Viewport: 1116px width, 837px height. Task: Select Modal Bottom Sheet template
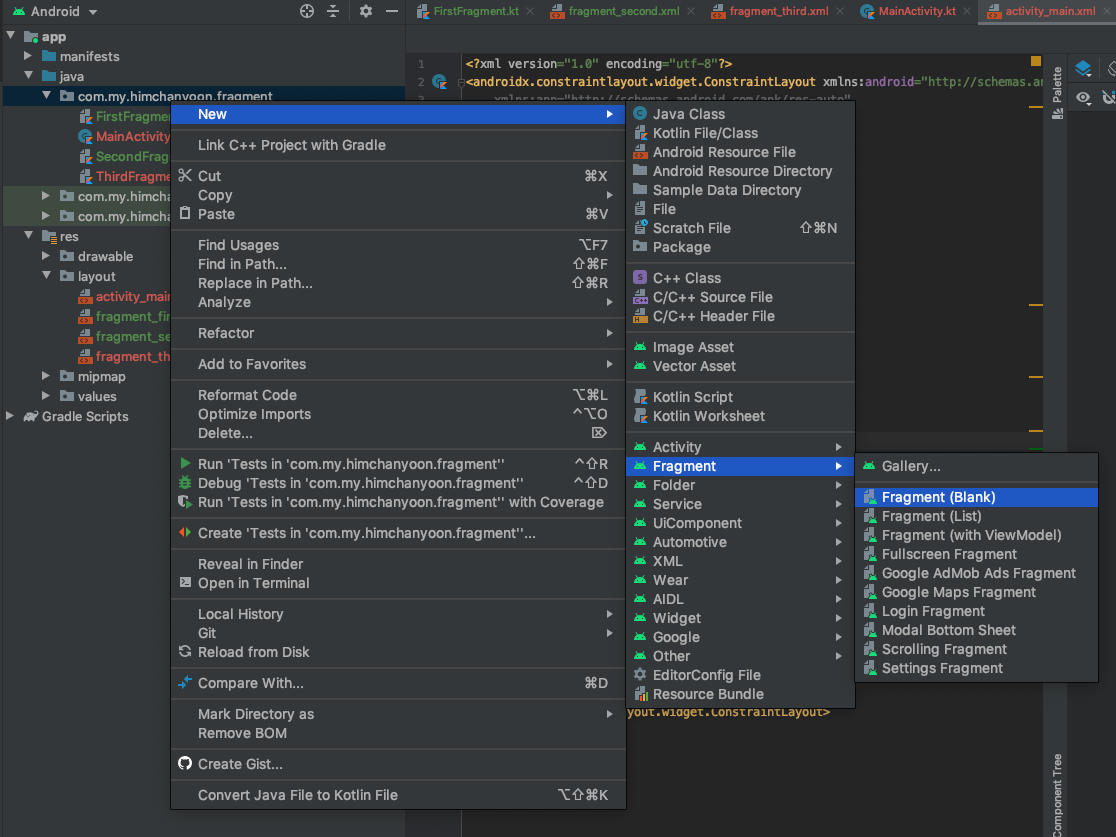point(976,630)
